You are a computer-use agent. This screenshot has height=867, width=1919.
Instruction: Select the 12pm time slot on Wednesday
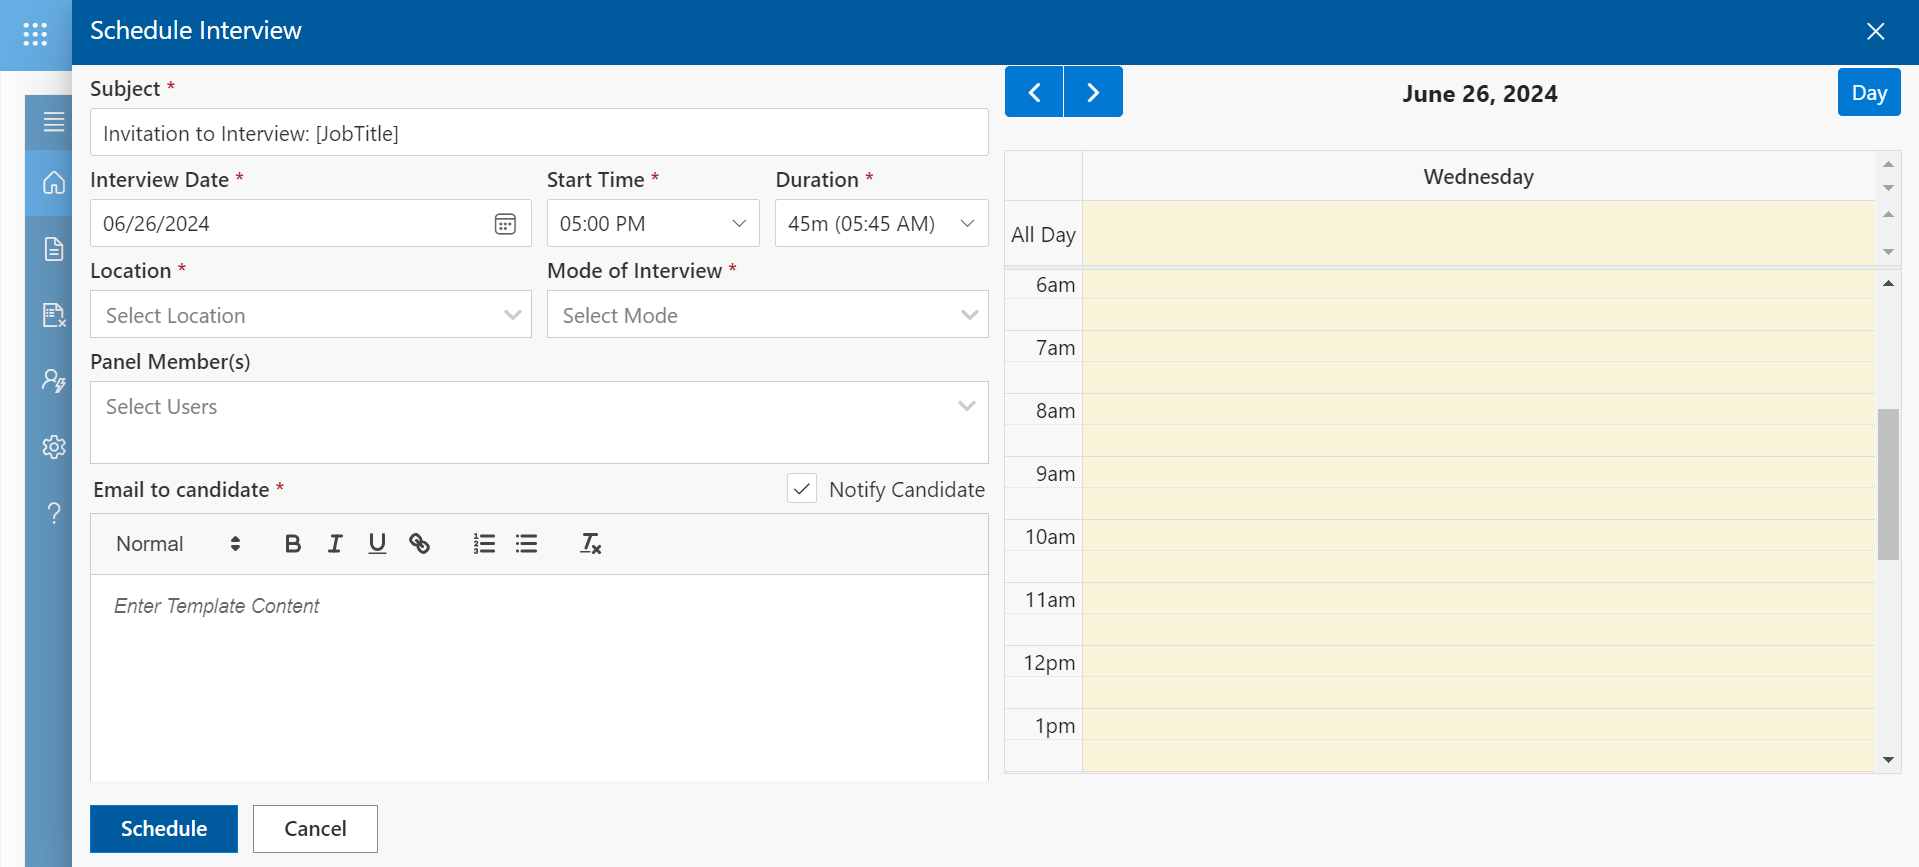pos(1478,662)
